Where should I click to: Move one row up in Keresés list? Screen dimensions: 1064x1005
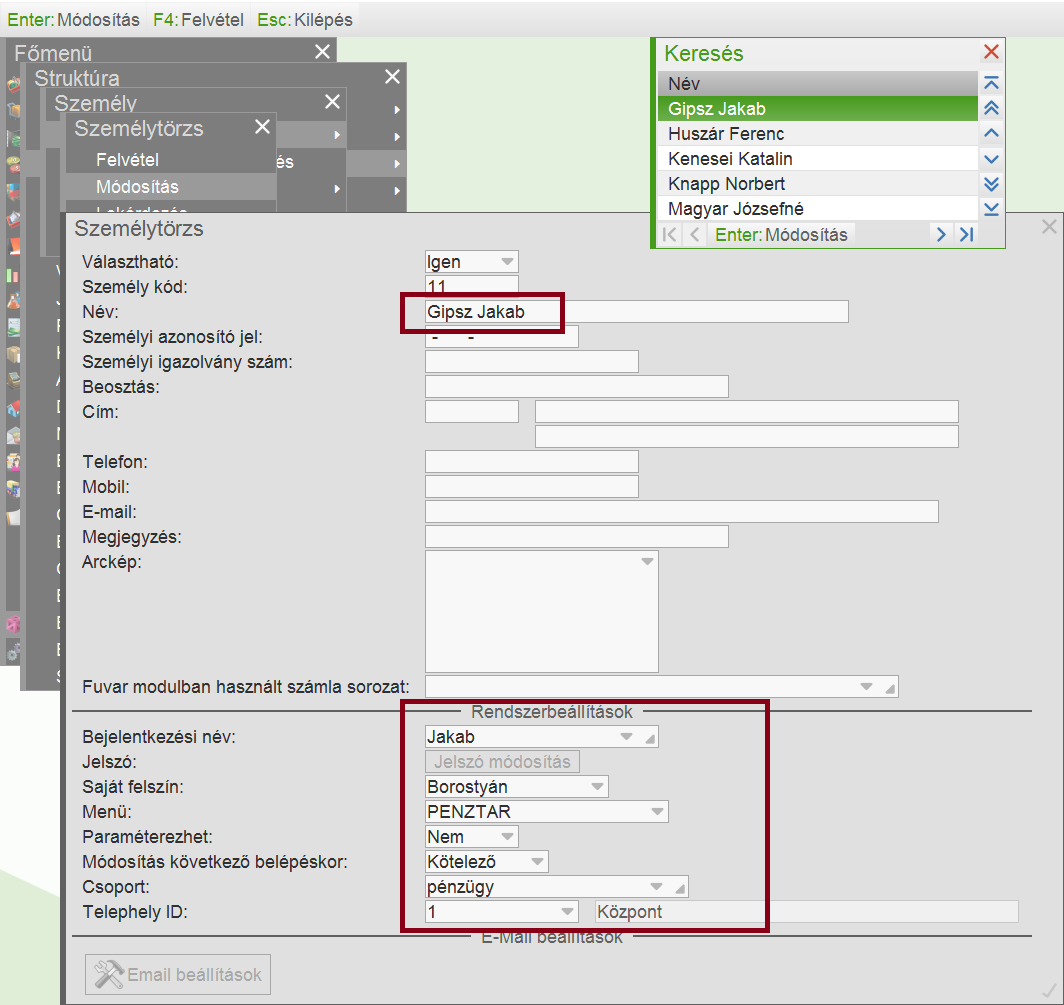[x=991, y=134]
